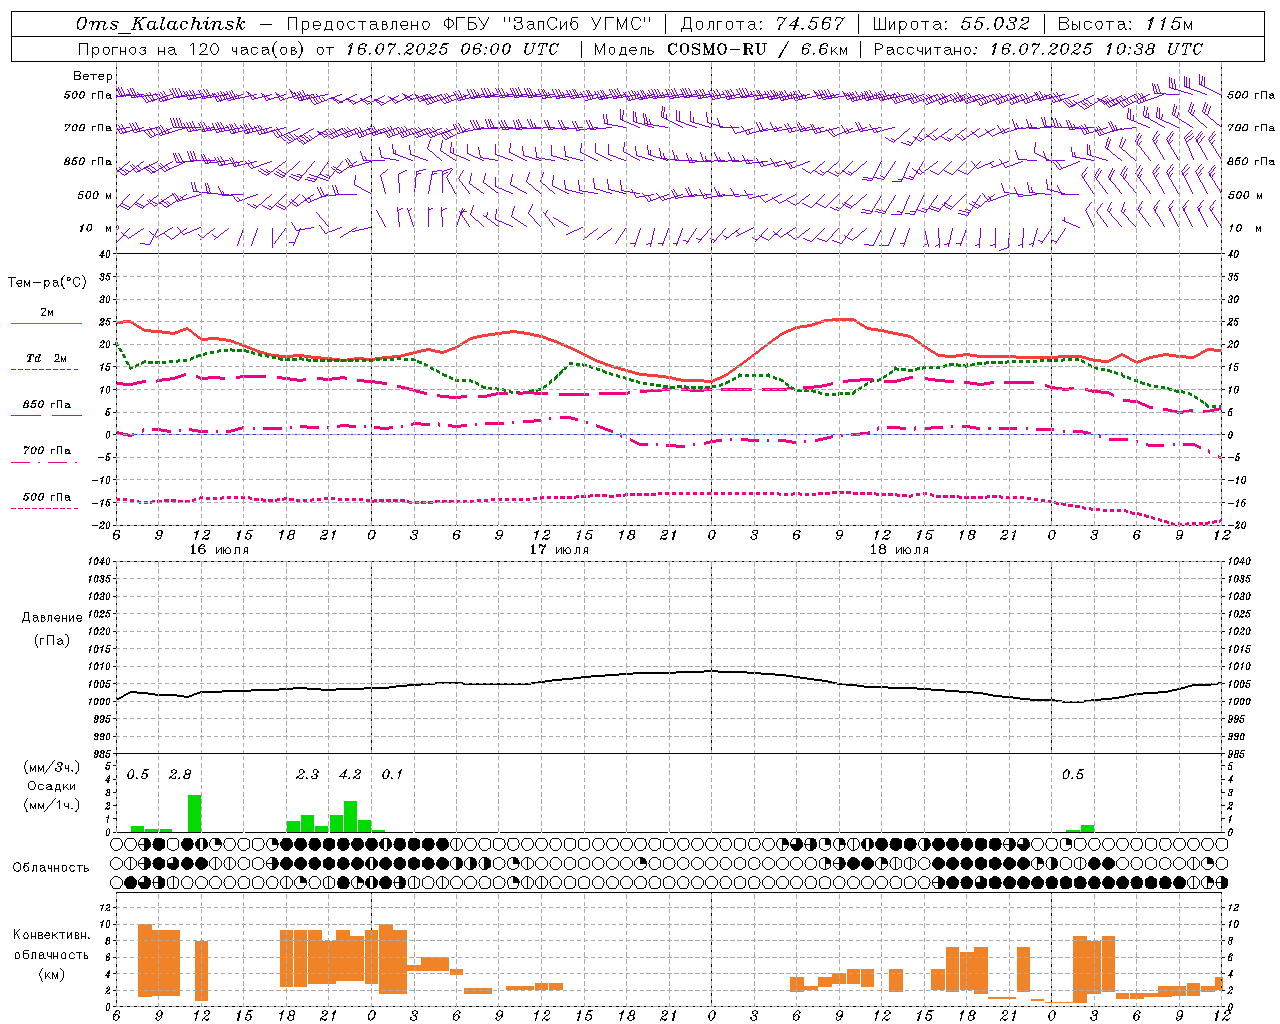The height and width of the screenshot is (1024, 1280).
Task: Click the Td 2м dew point legend entry
Action: click(x=46, y=361)
